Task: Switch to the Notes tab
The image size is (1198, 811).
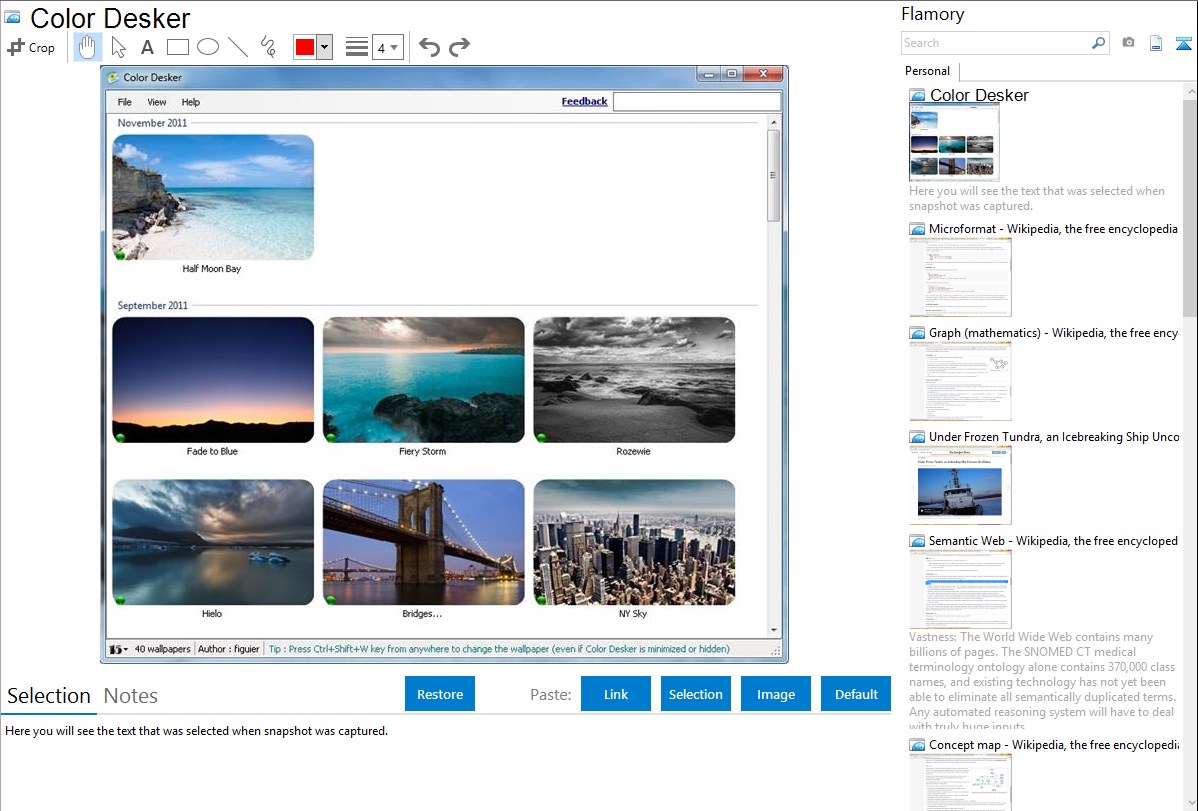Action: pyautogui.click(x=131, y=696)
